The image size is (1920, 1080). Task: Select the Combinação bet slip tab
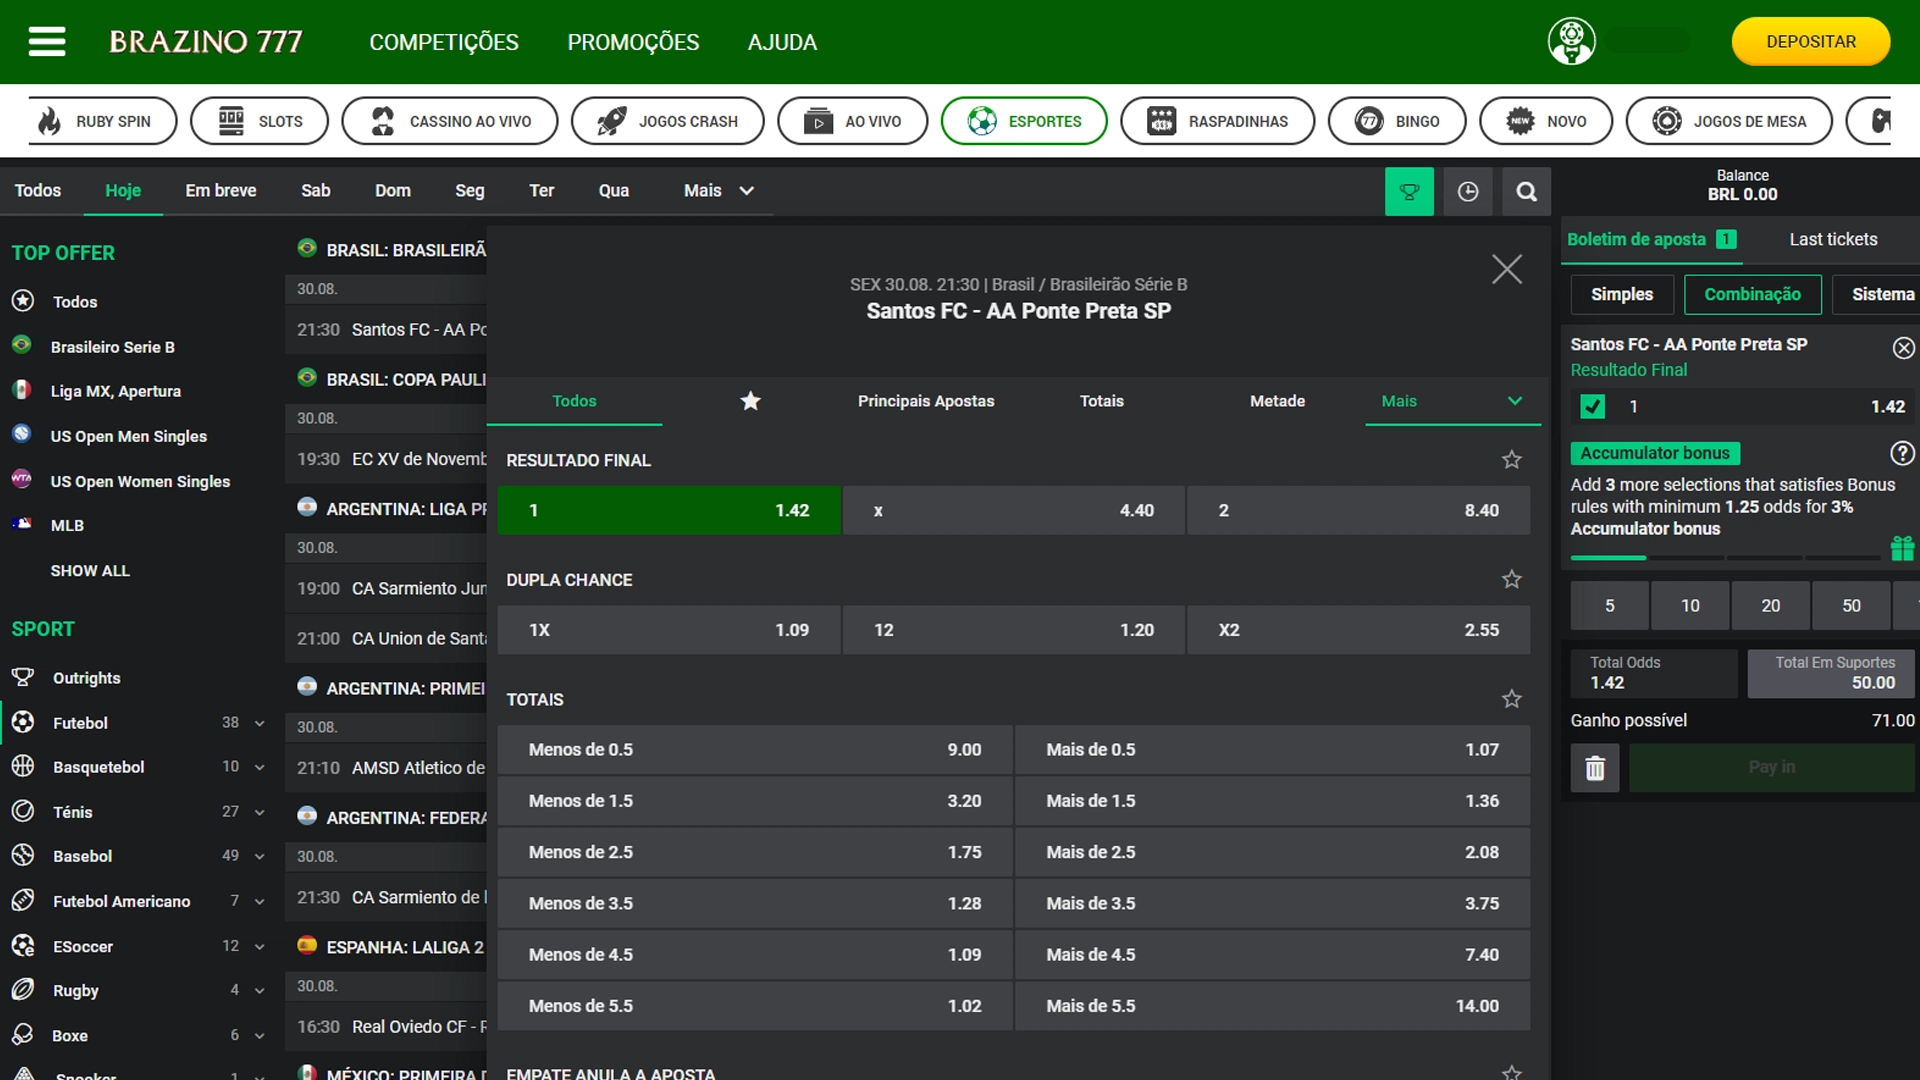click(1751, 293)
